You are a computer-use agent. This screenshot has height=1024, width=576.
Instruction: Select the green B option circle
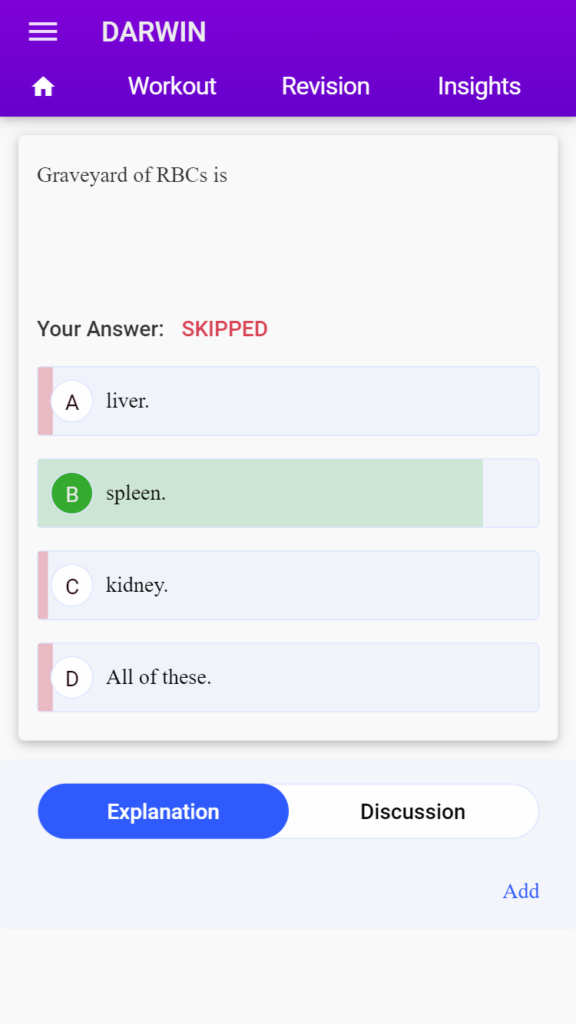tap(72, 493)
